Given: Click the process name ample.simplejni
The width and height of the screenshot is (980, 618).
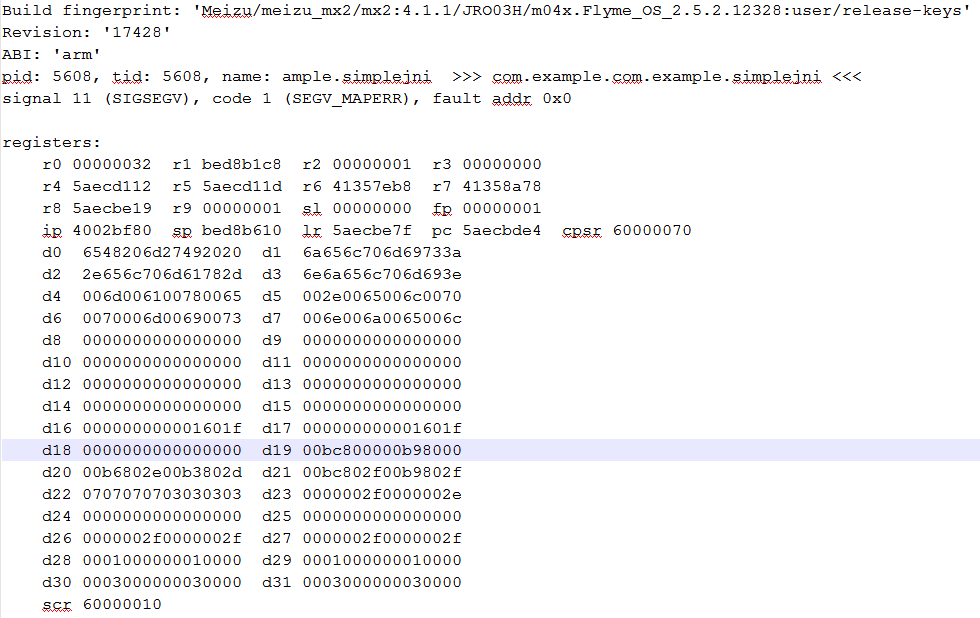Looking at the screenshot, I should point(356,76).
